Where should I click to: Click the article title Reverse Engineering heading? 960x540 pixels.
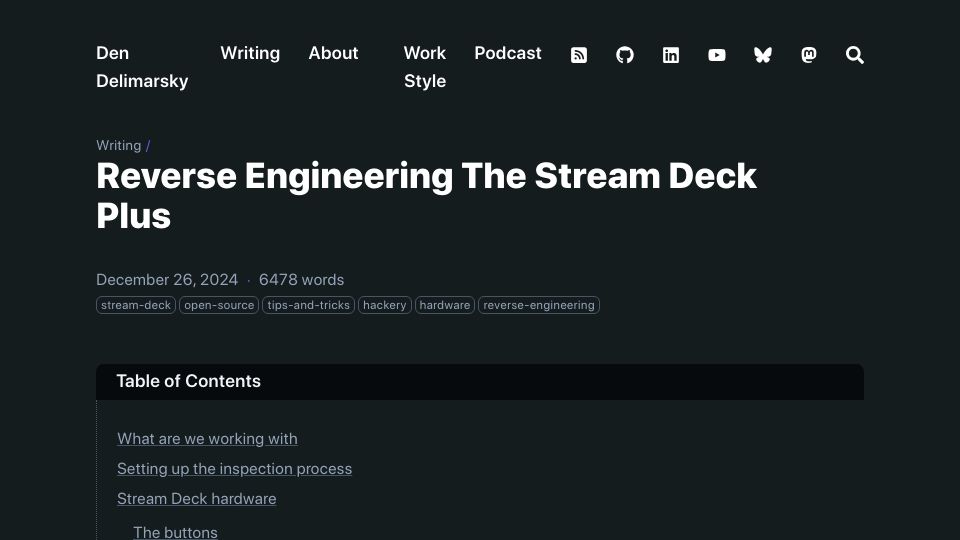click(x=426, y=196)
